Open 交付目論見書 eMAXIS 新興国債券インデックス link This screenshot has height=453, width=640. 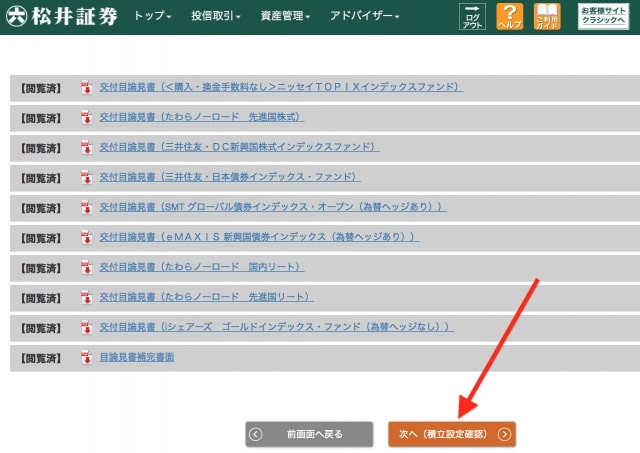(259, 237)
